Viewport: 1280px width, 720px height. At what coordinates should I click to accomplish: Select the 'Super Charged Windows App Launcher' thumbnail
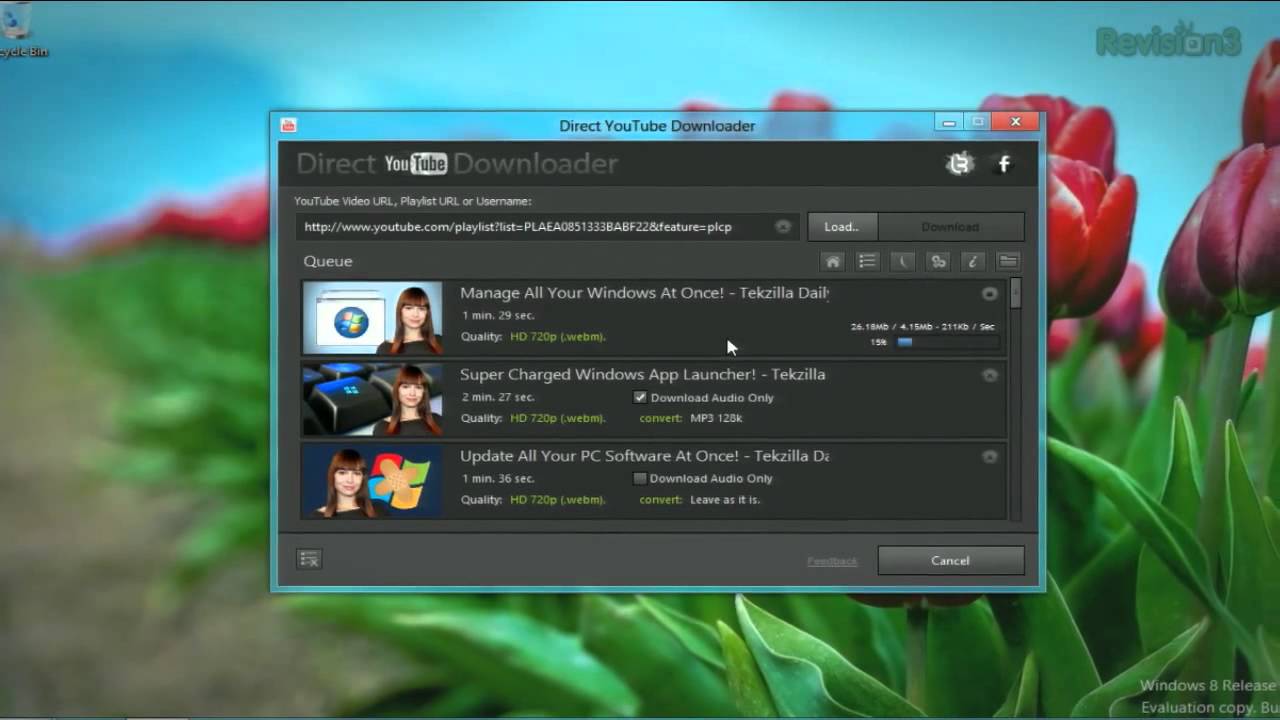click(372, 400)
